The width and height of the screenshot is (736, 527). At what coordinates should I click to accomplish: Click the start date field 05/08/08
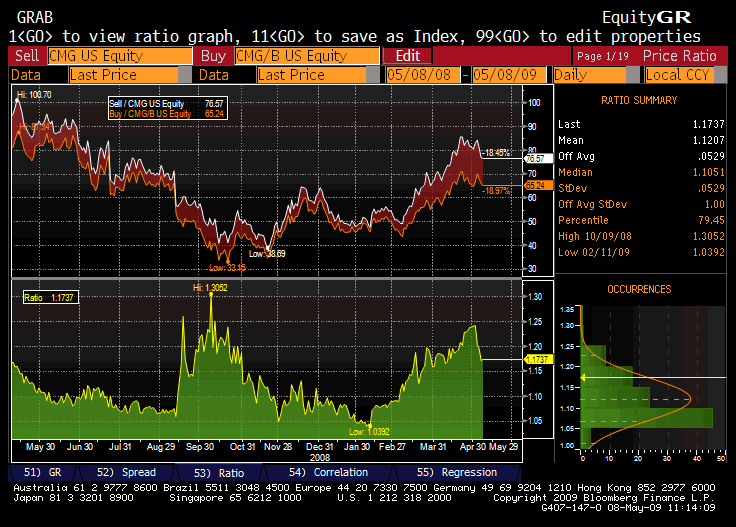[423, 75]
